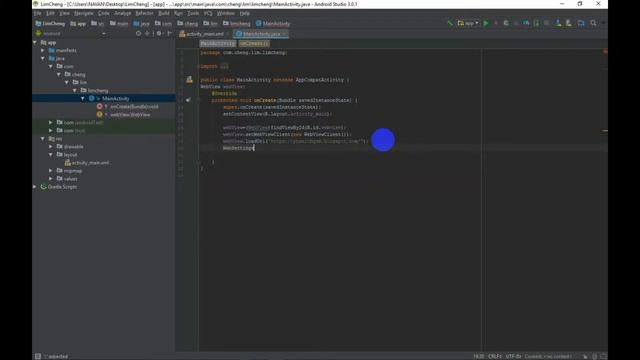
Task: Expand the Gradle Scripts node
Action: point(35,187)
